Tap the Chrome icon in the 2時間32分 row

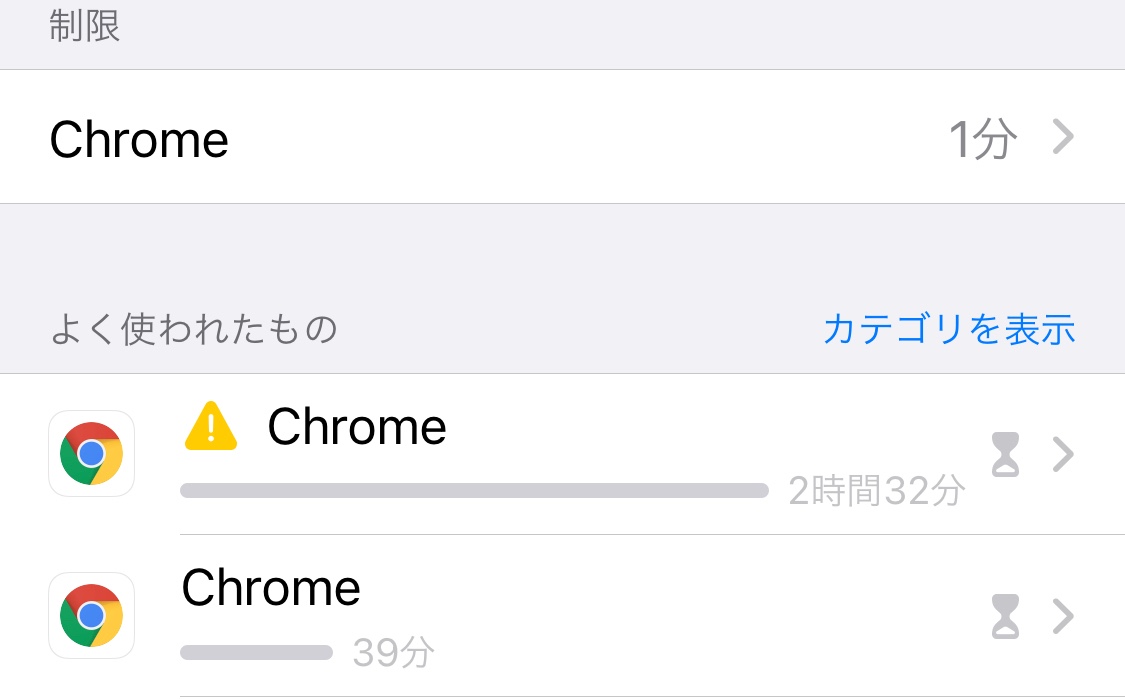coord(91,453)
